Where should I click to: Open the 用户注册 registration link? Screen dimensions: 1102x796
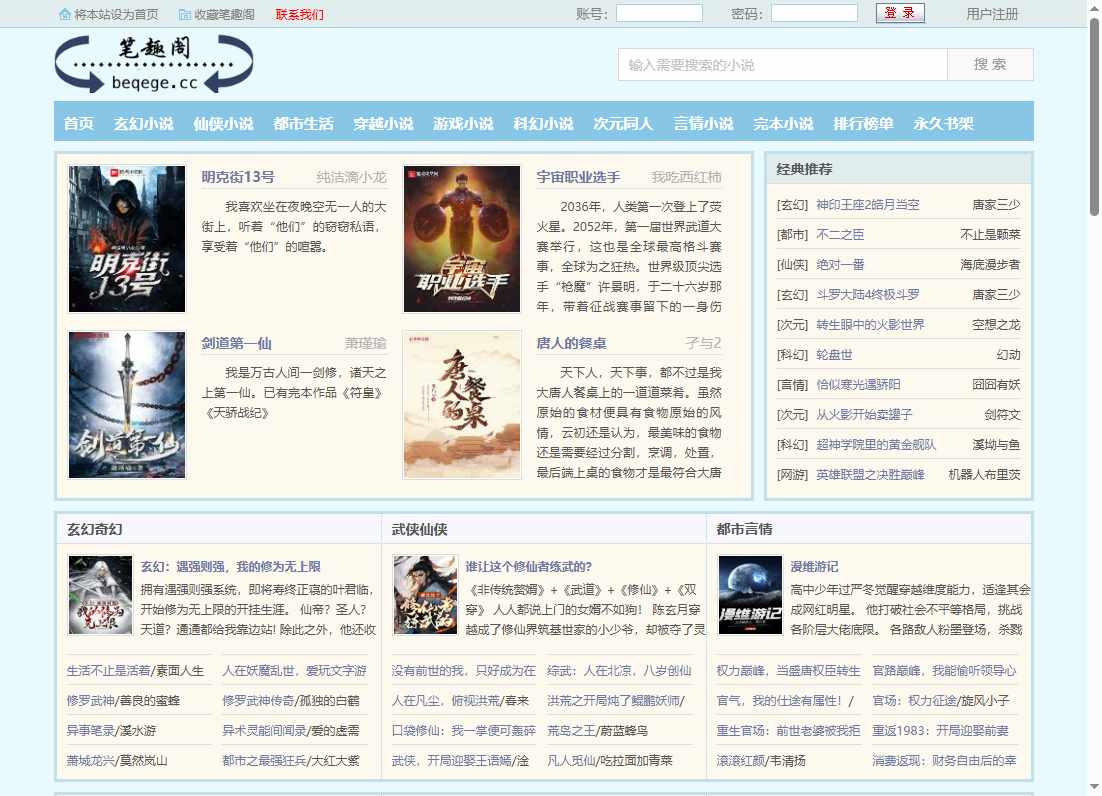992,14
